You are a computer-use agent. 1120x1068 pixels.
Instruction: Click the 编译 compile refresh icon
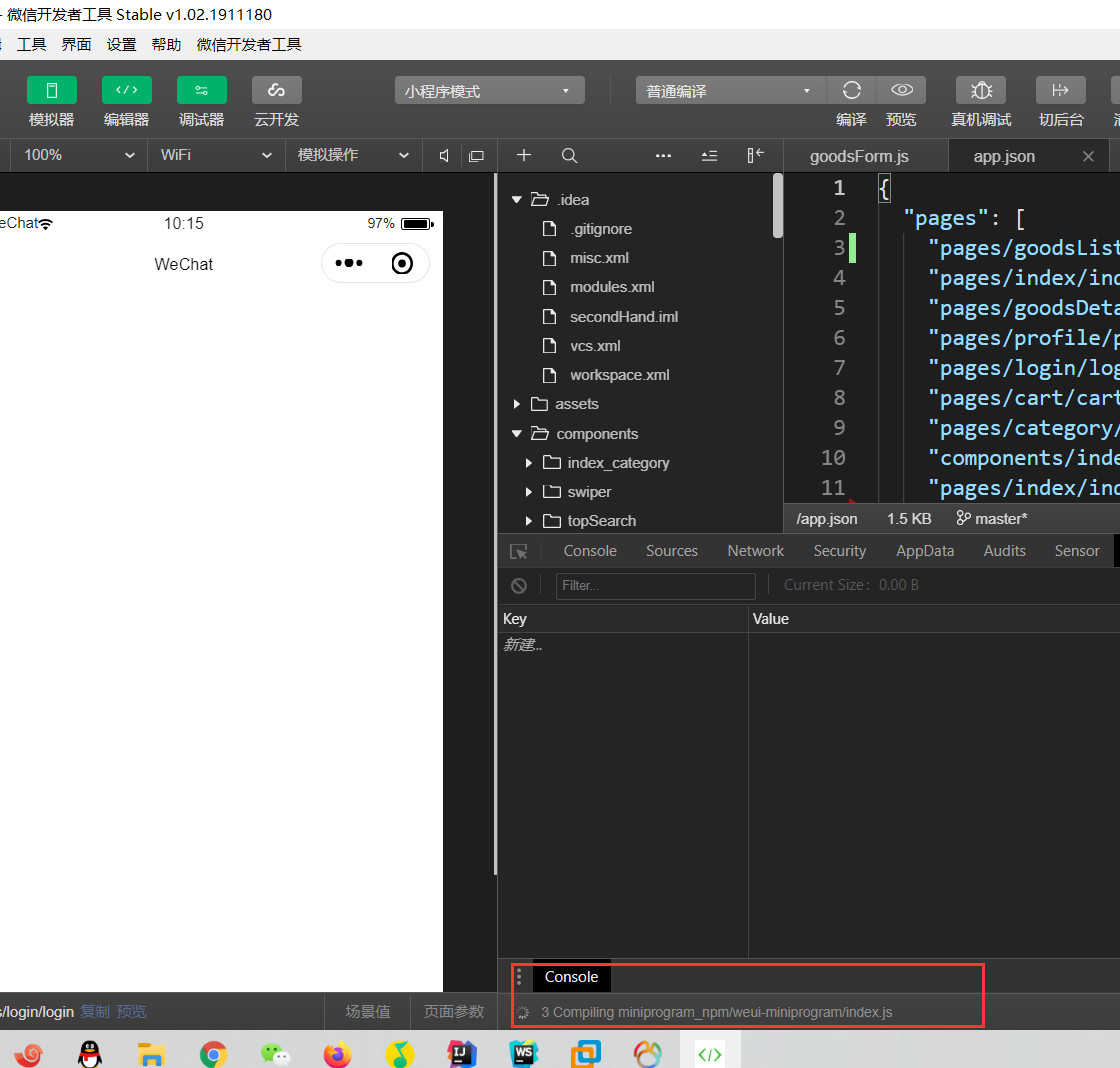[x=851, y=90]
